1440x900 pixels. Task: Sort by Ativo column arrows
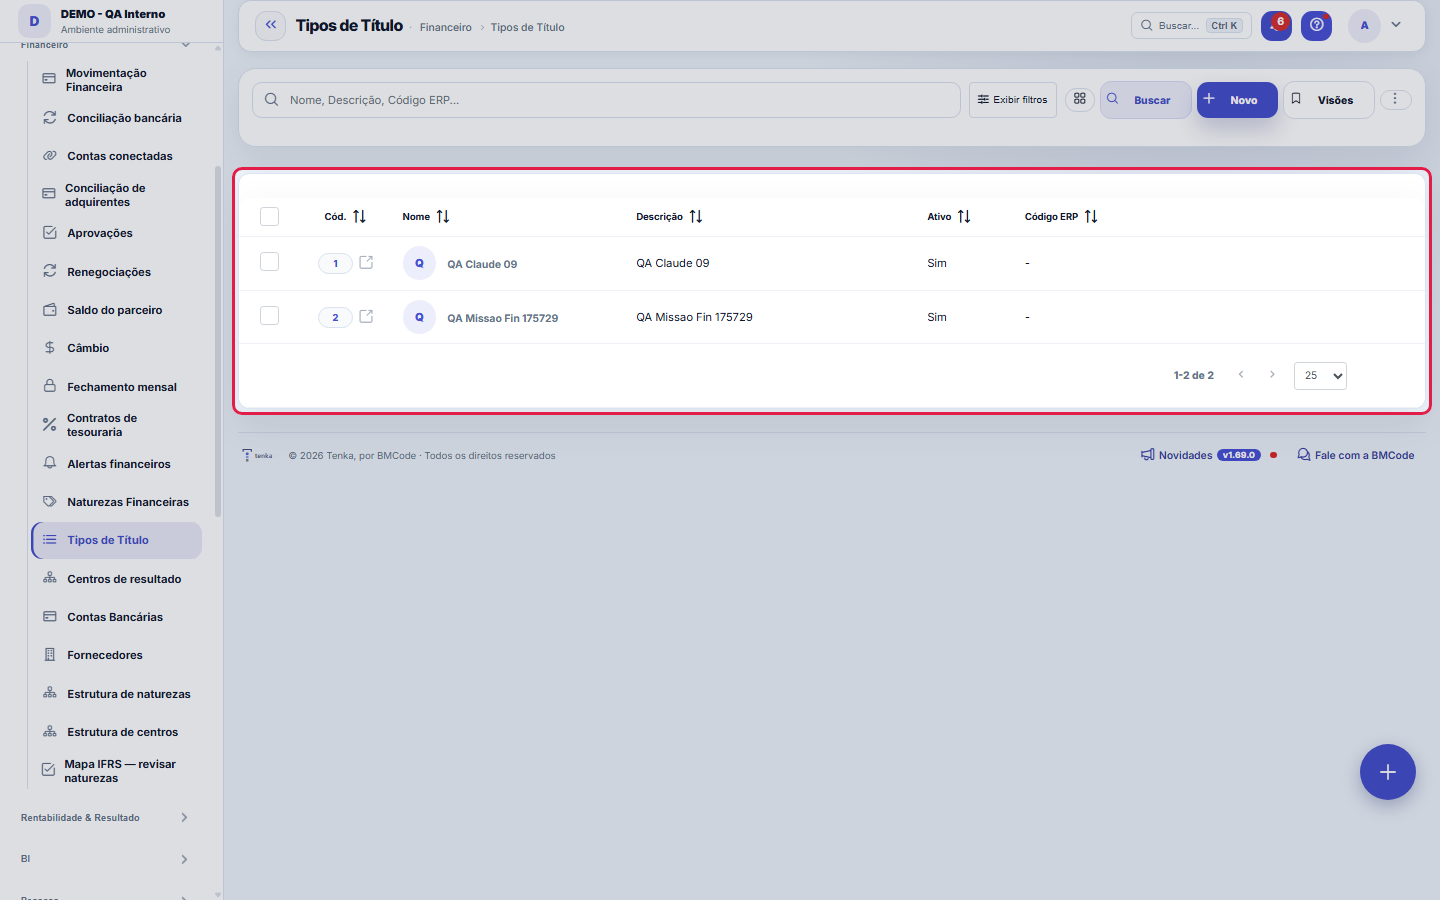click(x=964, y=217)
